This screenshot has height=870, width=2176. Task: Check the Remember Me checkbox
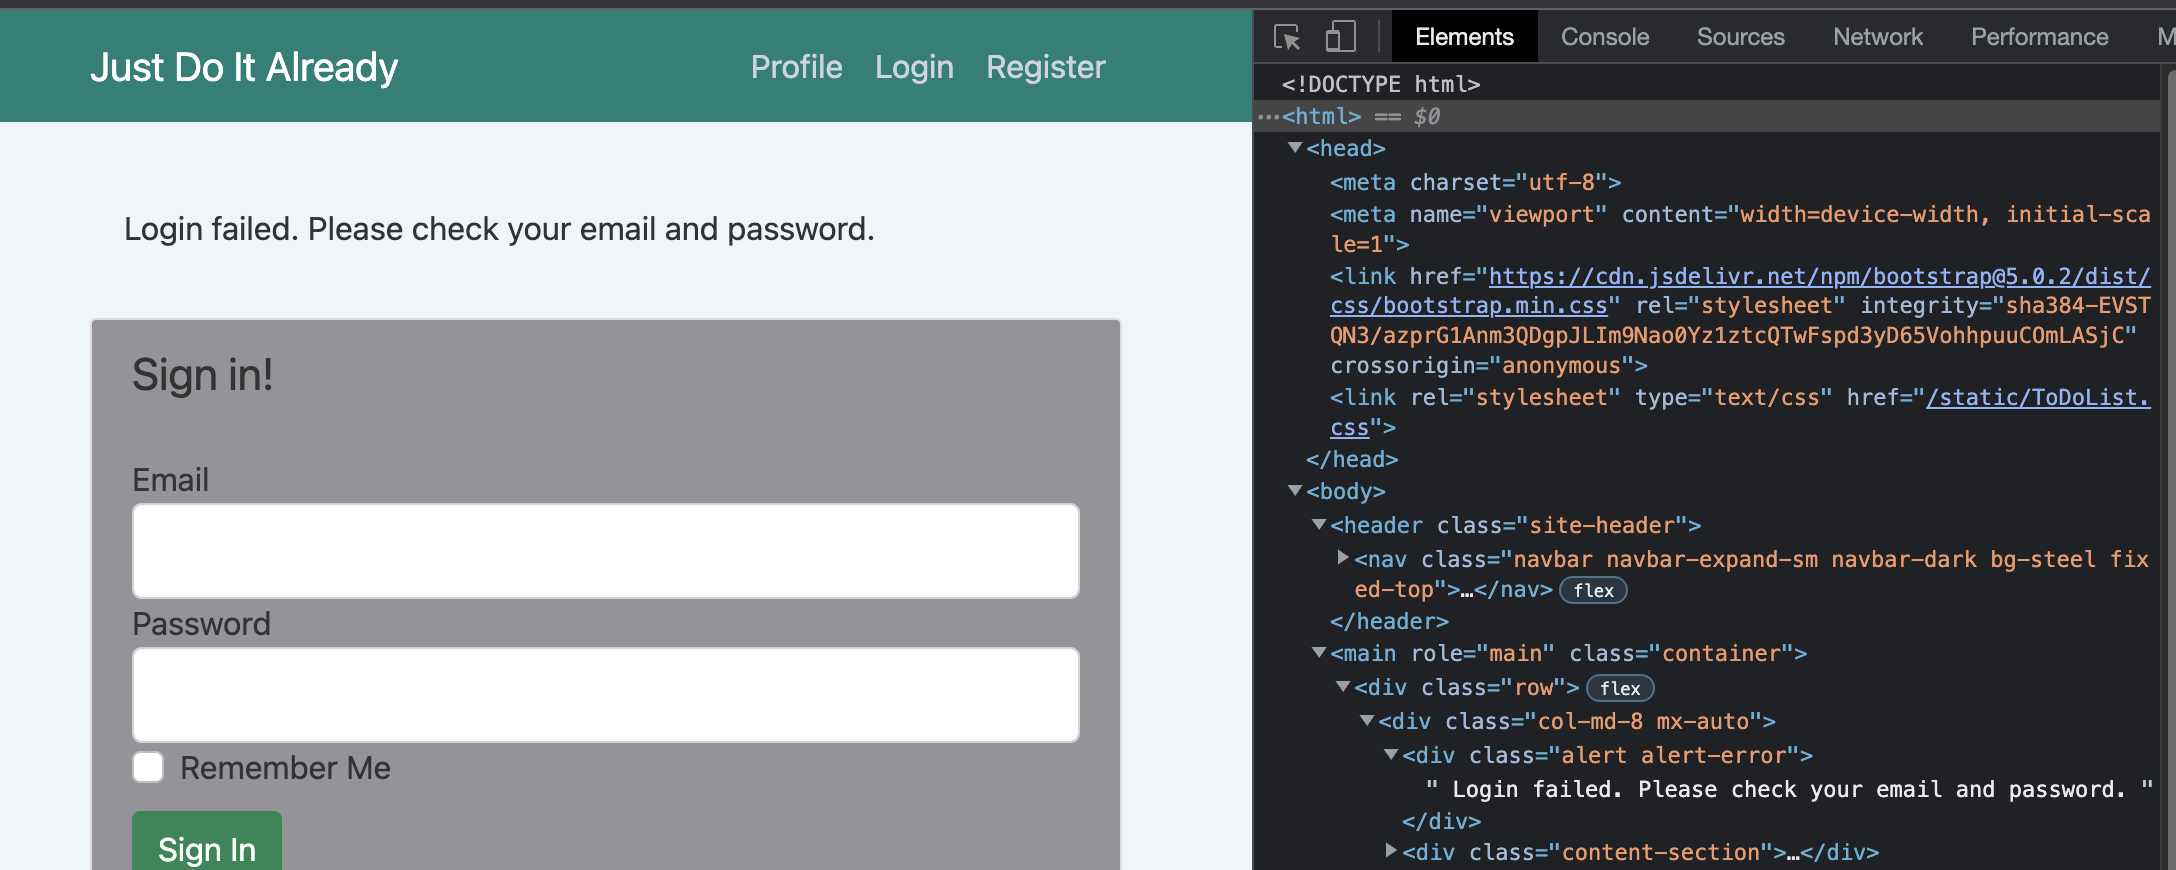pyautogui.click(x=148, y=767)
